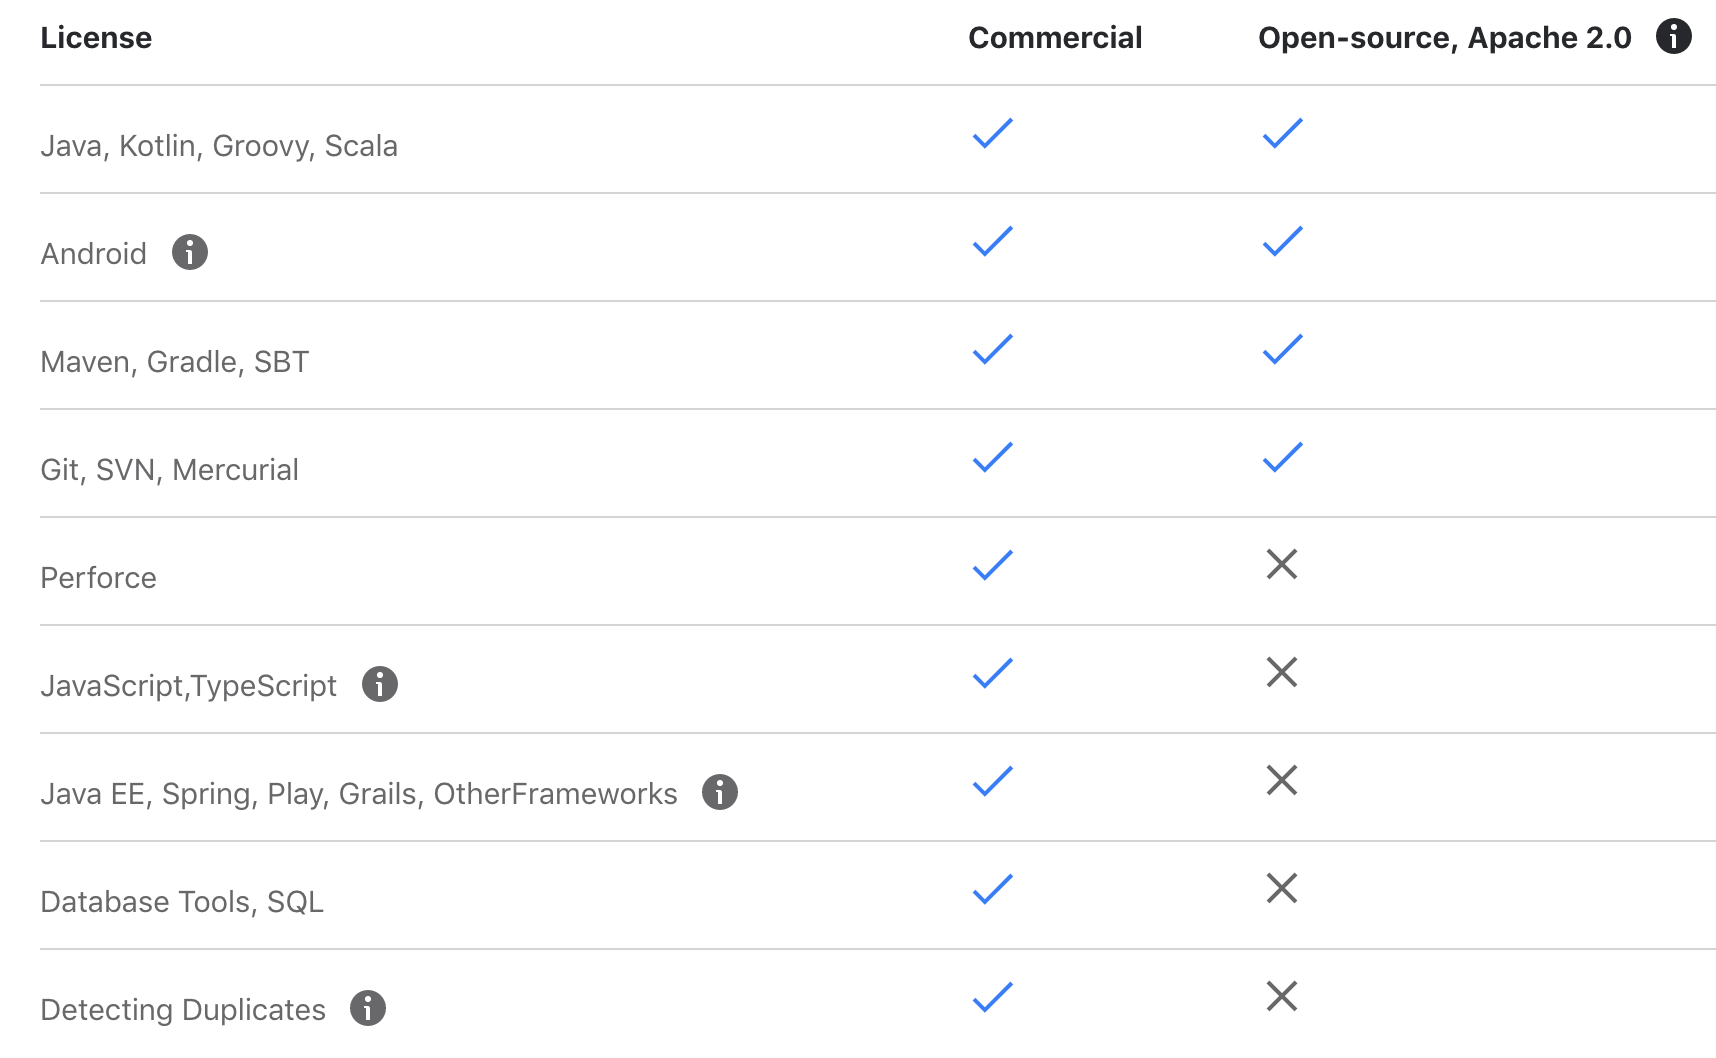Show info for Java EE, Spring frameworks

pos(720,792)
